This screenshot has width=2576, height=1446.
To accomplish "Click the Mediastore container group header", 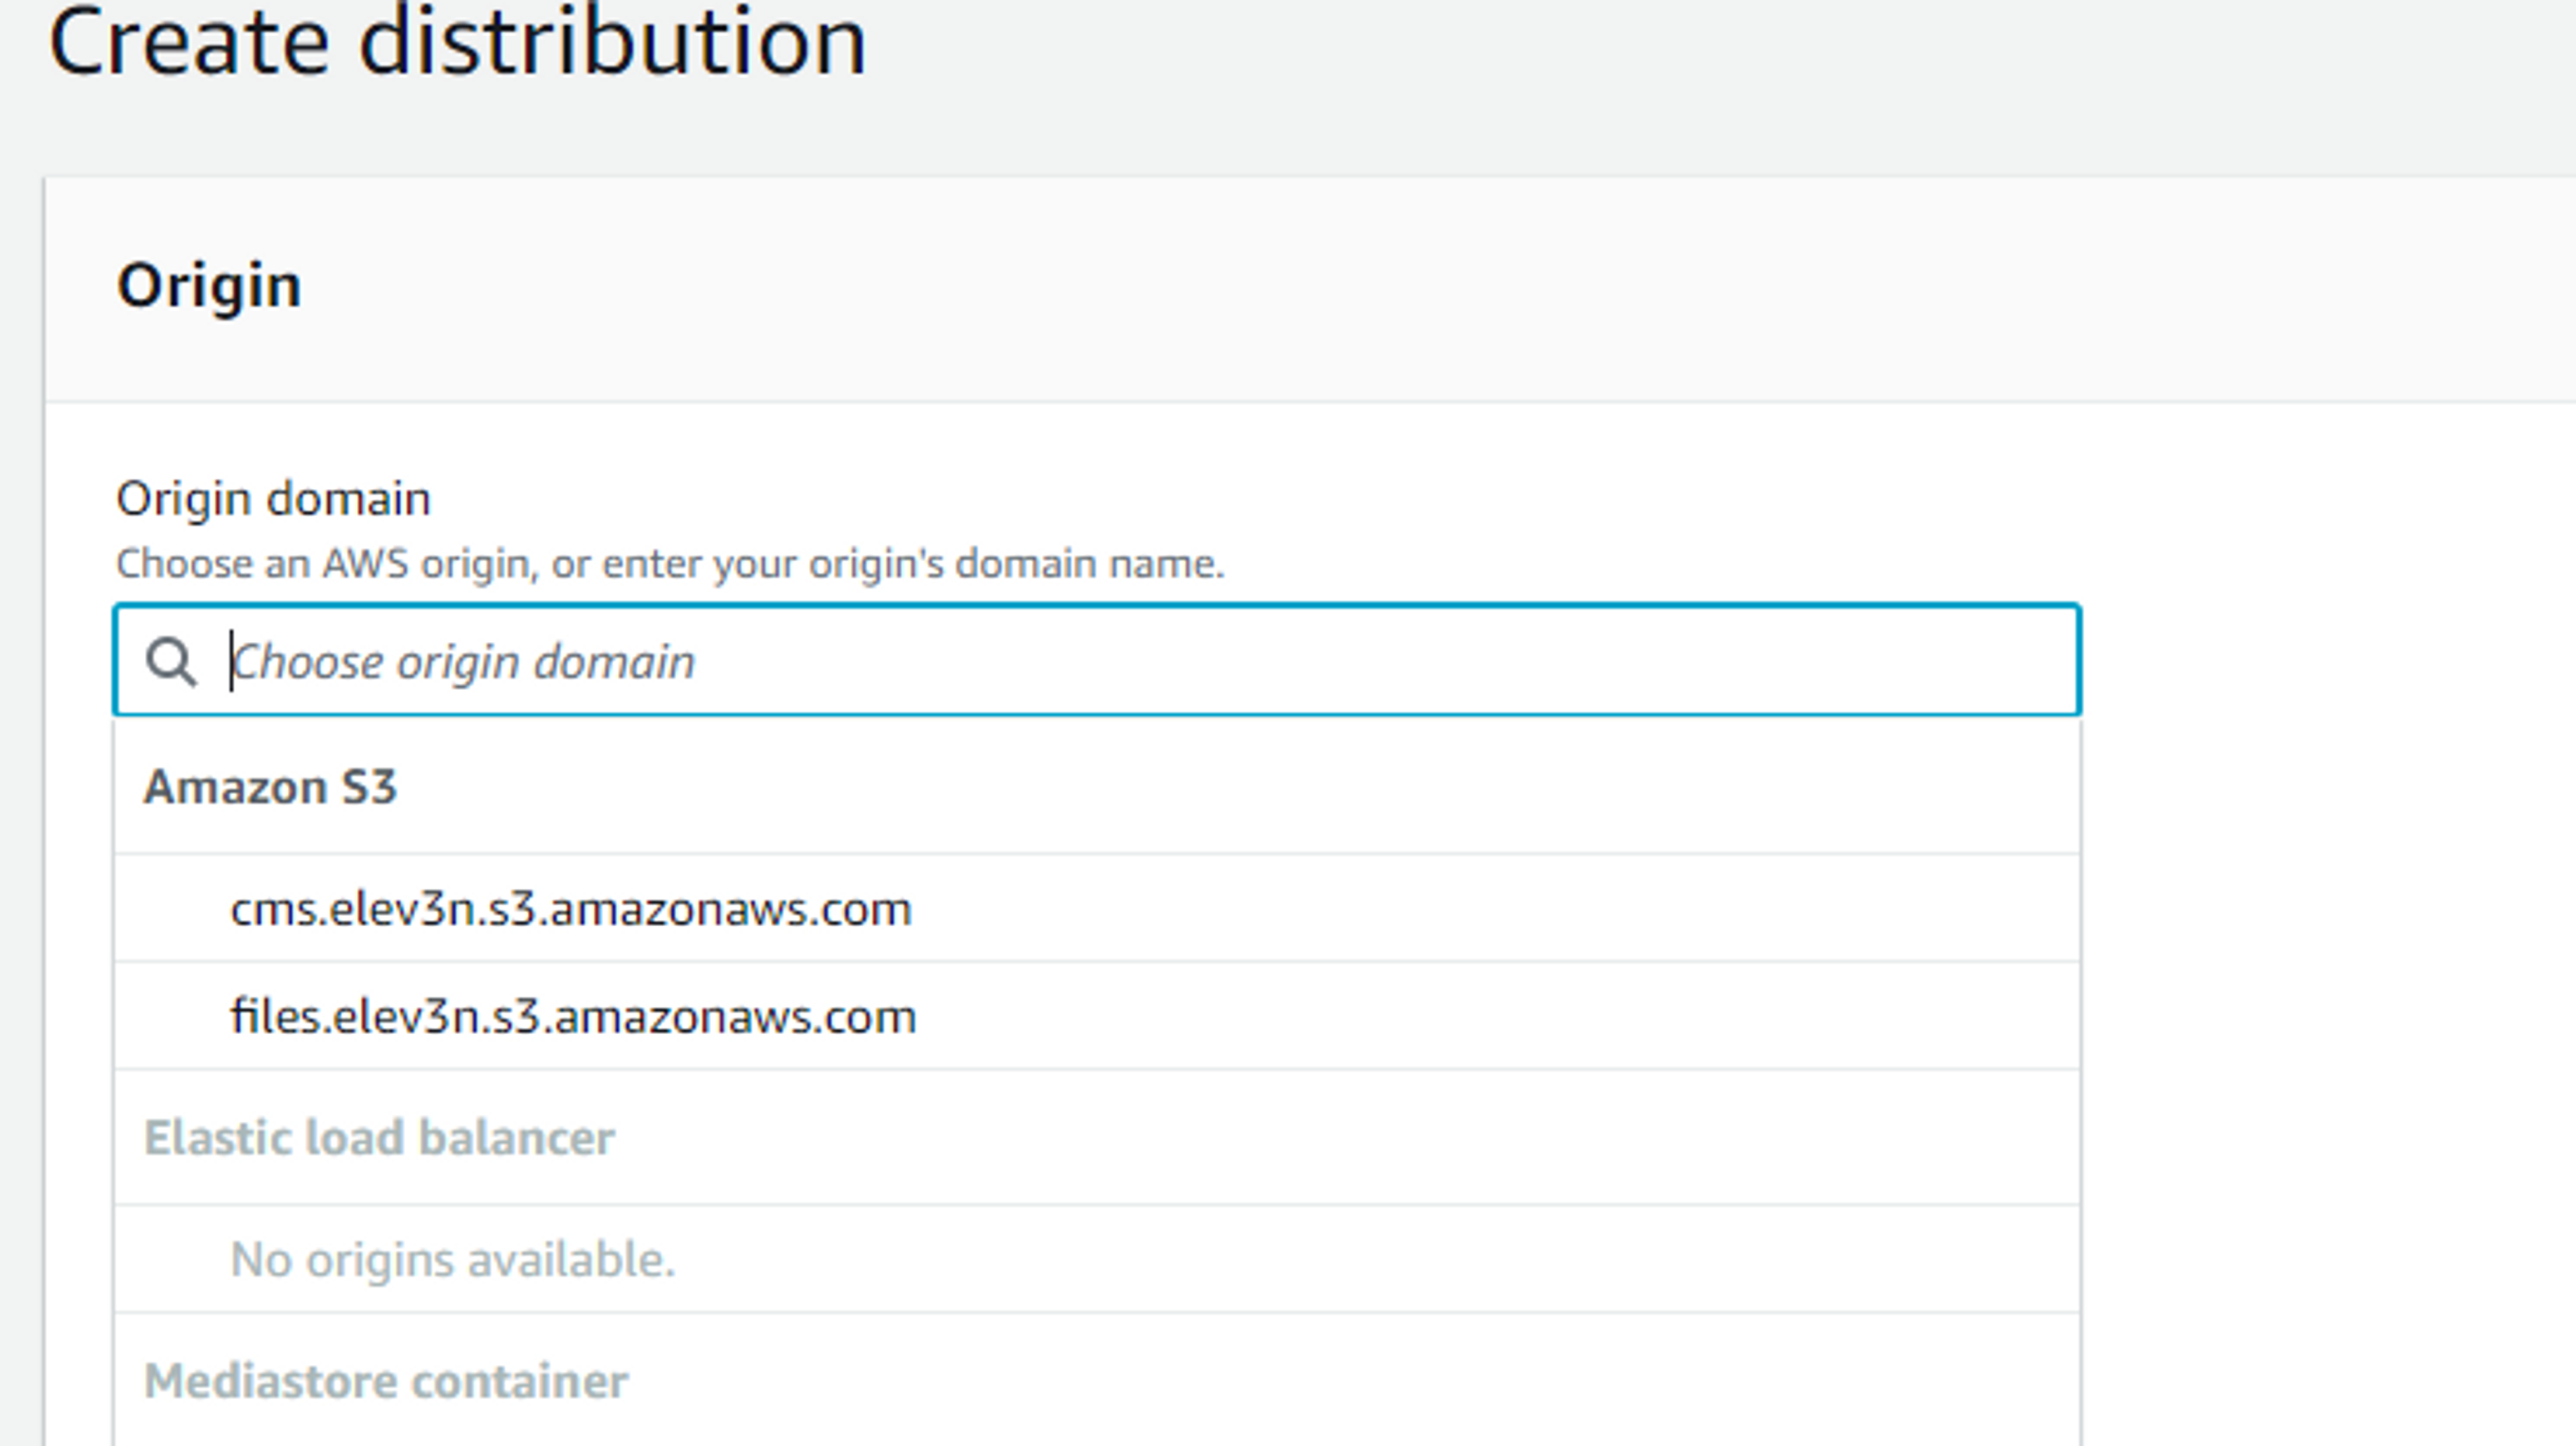I will point(386,1382).
